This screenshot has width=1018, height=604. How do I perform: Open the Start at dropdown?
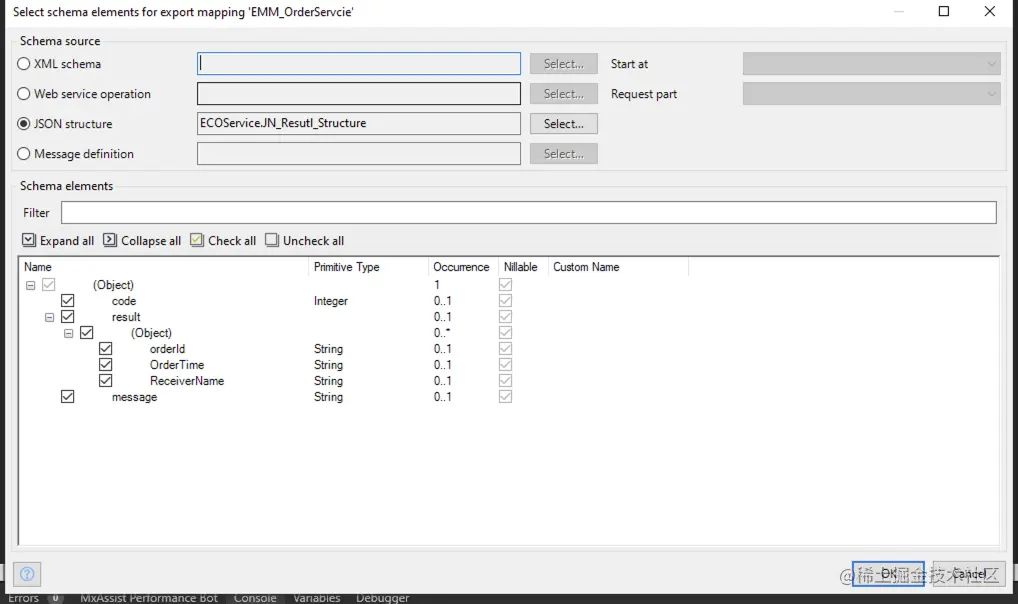point(871,64)
